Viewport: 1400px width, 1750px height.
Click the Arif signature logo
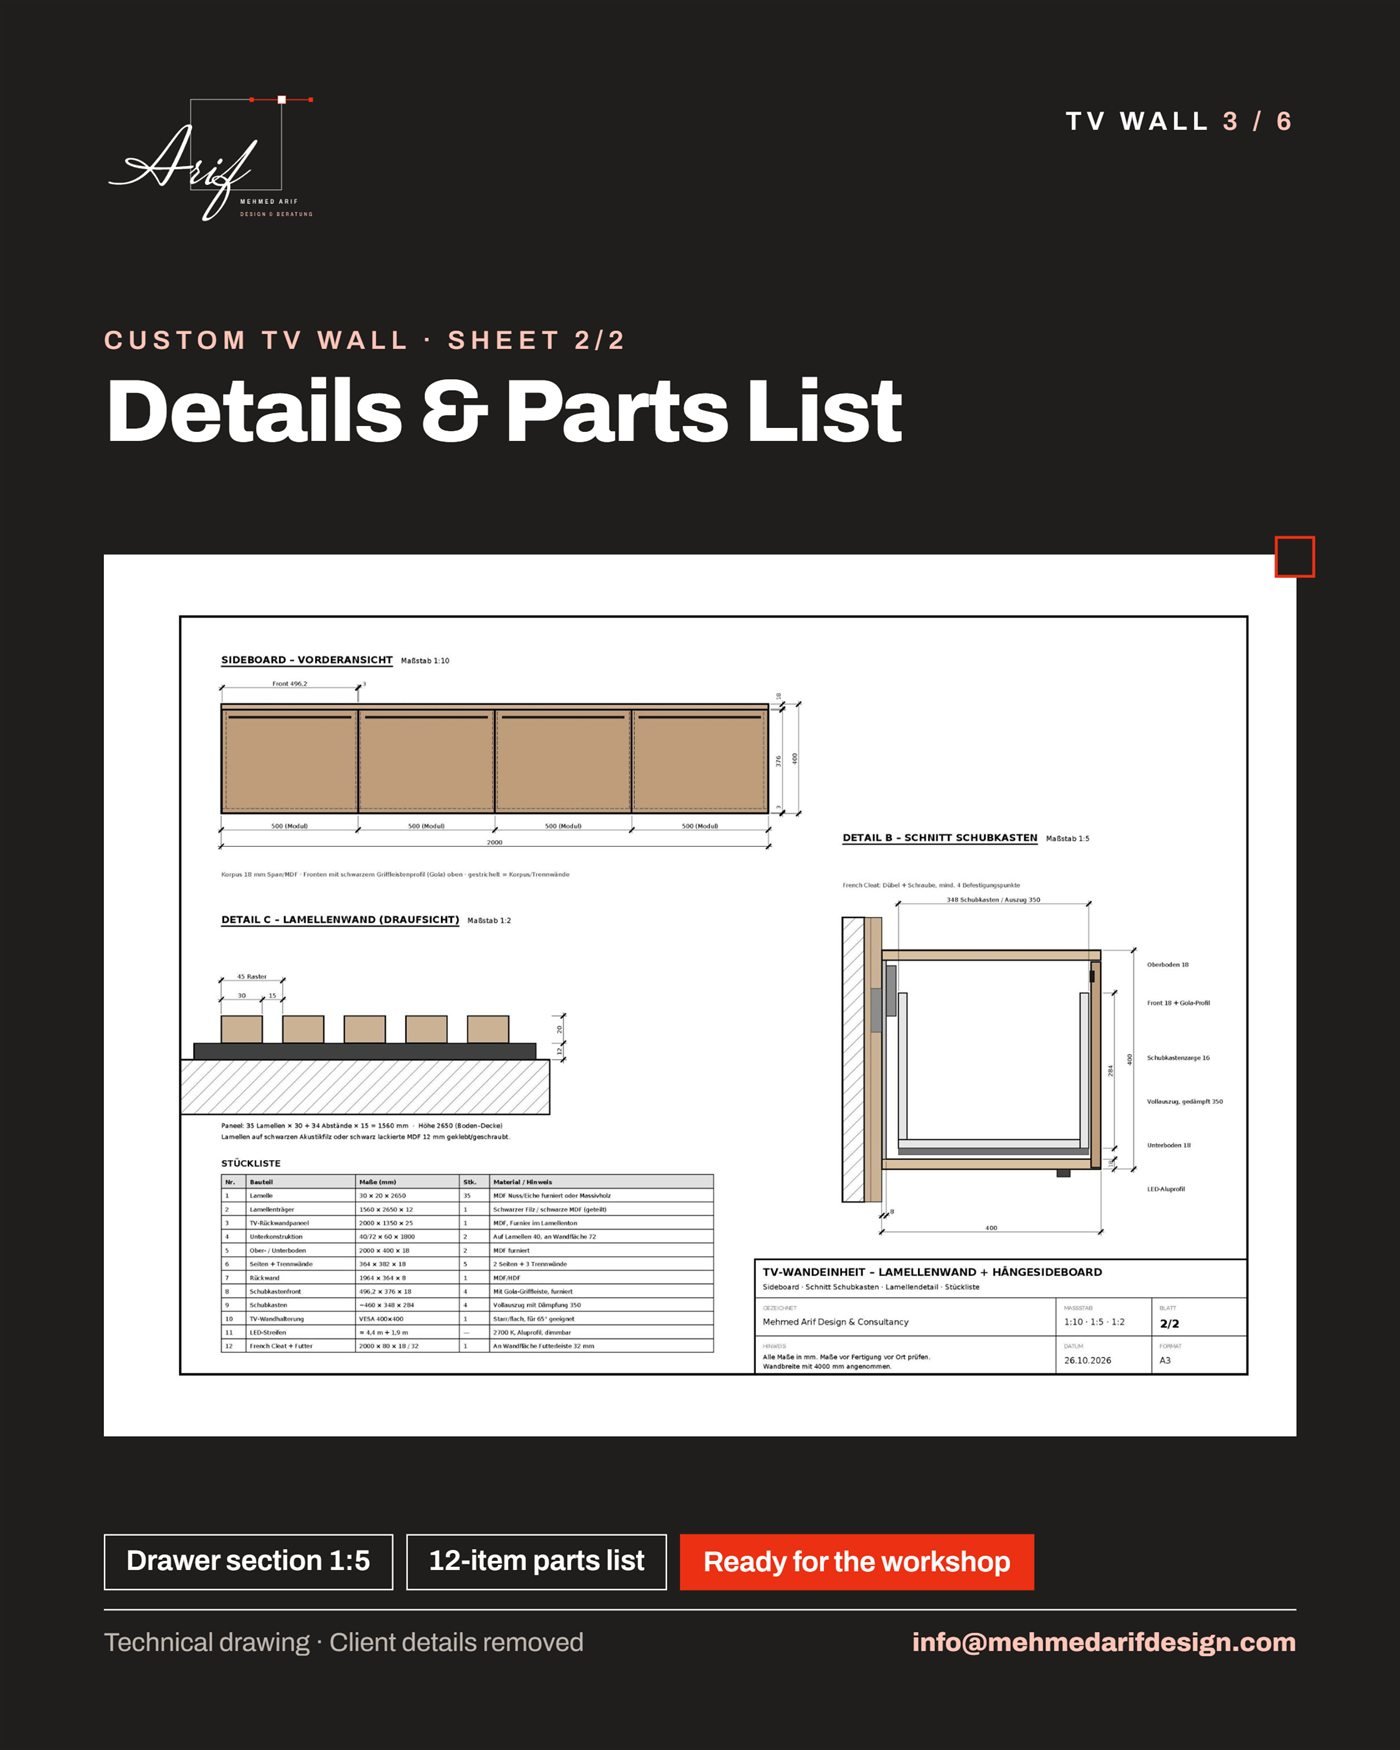tap(211, 159)
